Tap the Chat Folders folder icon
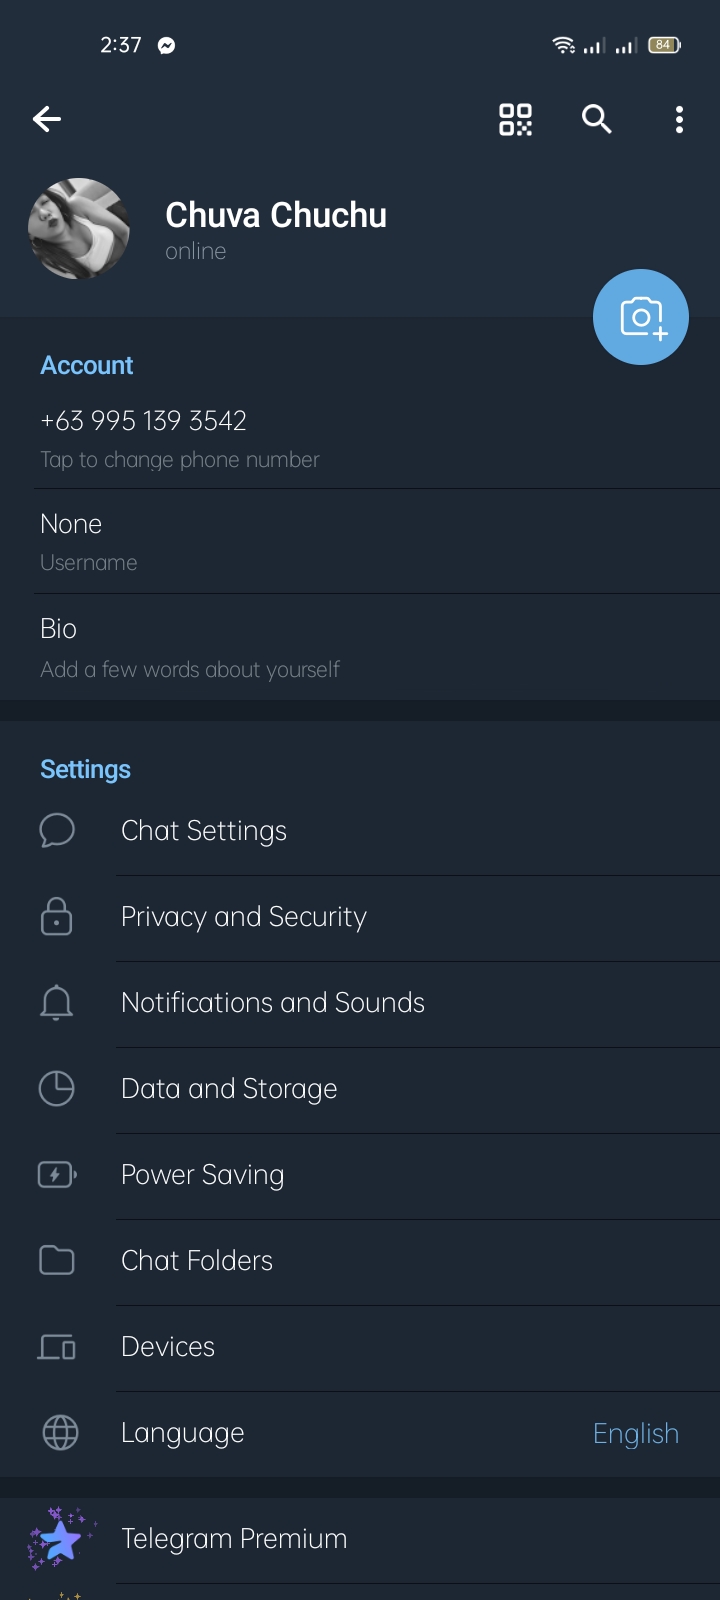Viewport: 720px width, 1600px height. click(x=57, y=1261)
